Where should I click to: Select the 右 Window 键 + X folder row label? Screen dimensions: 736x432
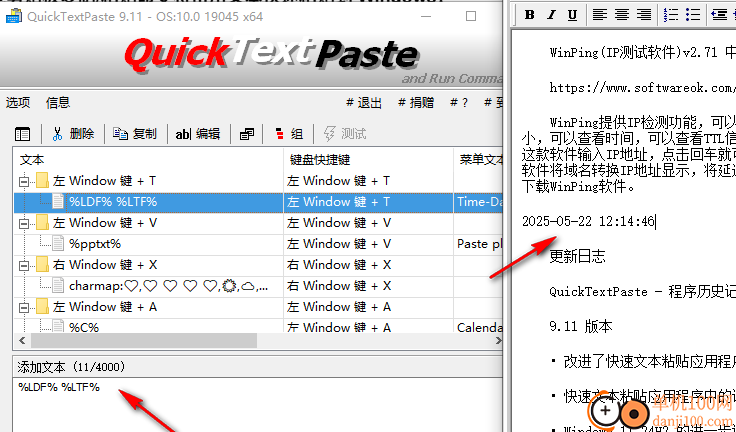pyautogui.click(x=105, y=265)
